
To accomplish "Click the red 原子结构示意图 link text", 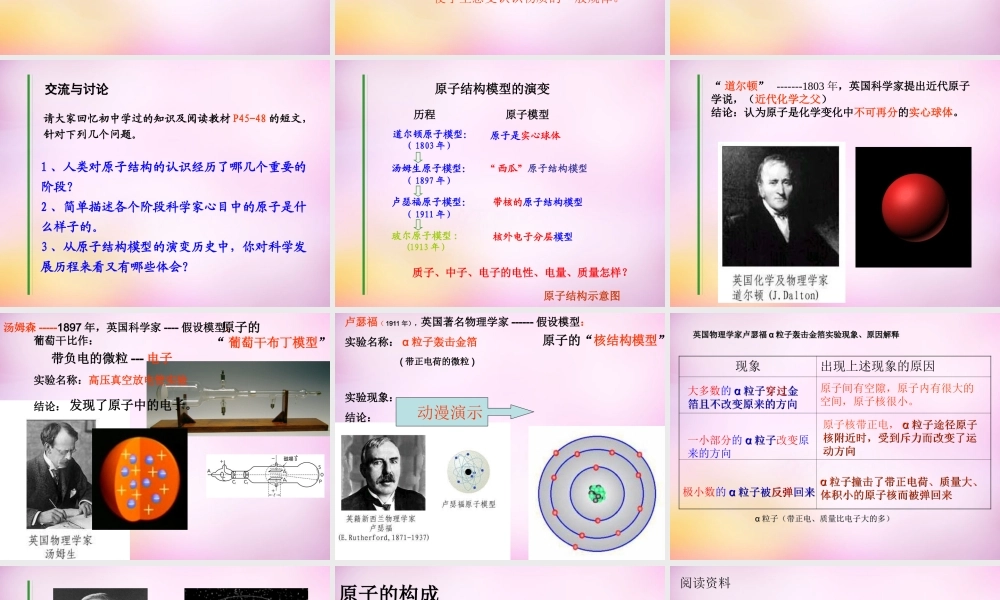I will point(583,295).
